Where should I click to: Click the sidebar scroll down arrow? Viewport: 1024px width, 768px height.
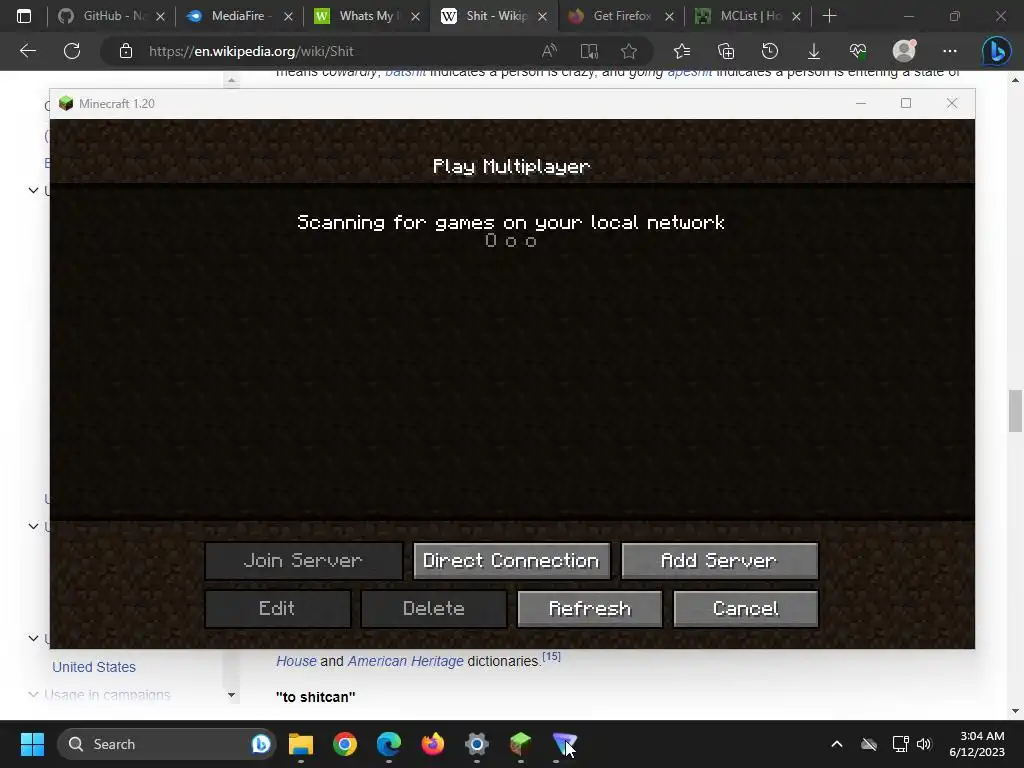click(231, 695)
